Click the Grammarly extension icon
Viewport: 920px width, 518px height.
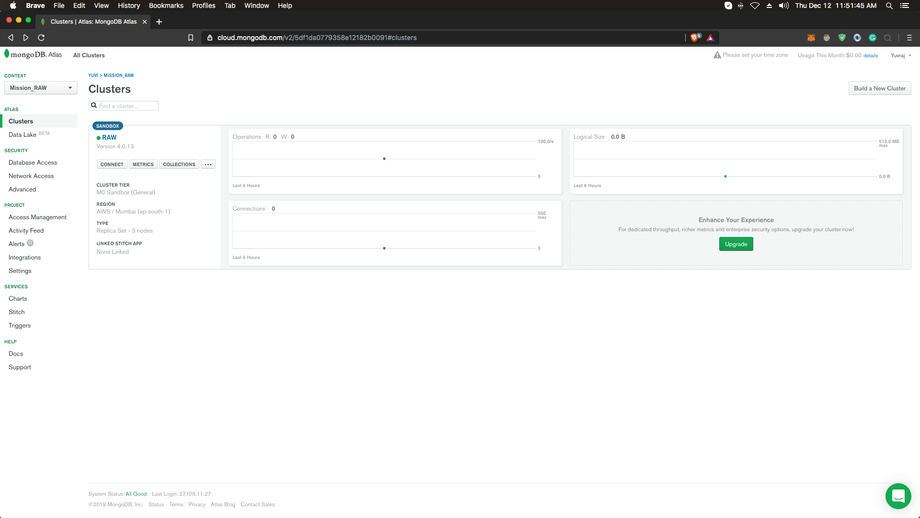point(872,38)
